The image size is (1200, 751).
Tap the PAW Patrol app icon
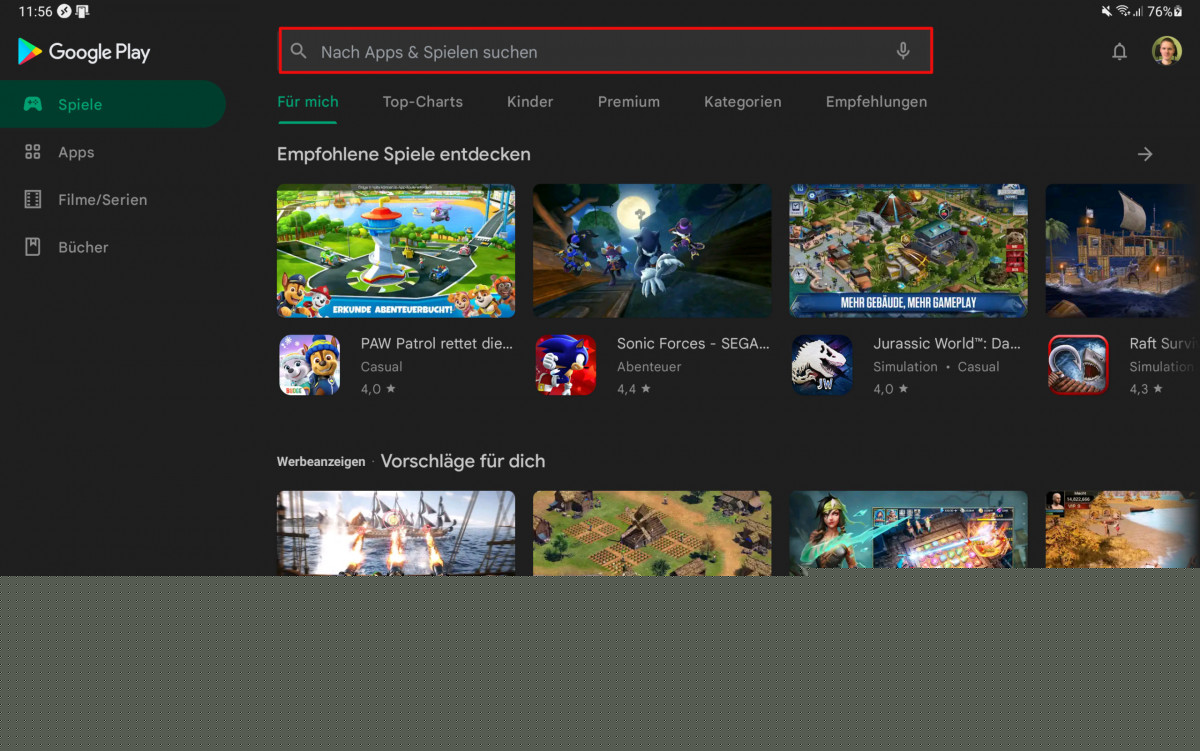click(309, 365)
